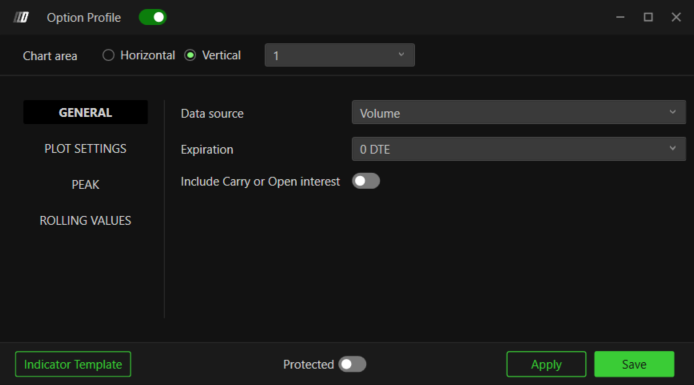Click the Indicator Template button
This screenshot has width=694, height=385.
[x=73, y=364]
